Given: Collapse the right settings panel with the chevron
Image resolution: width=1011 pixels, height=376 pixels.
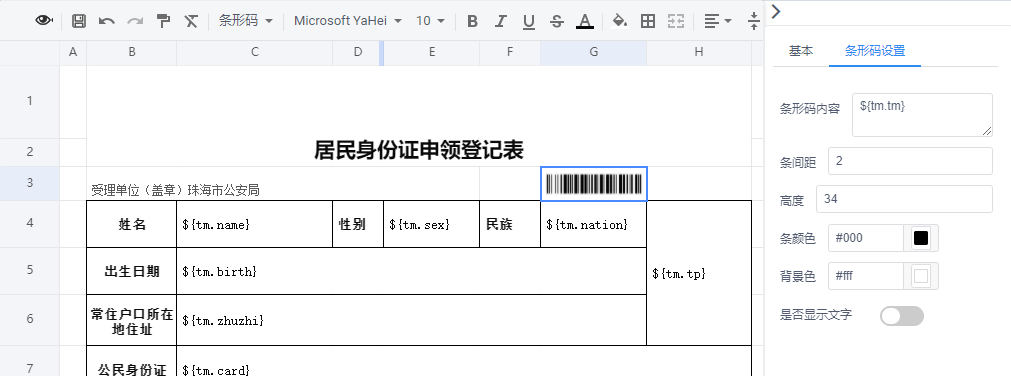Looking at the screenshot, I should tap(776, 12).
